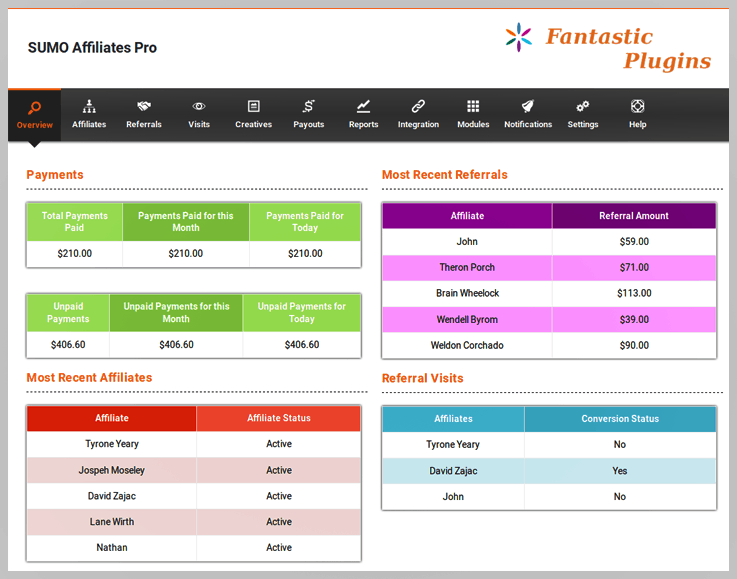Click the Creatives document icon
The image size is (737, 579).
(x=254, y=106)
